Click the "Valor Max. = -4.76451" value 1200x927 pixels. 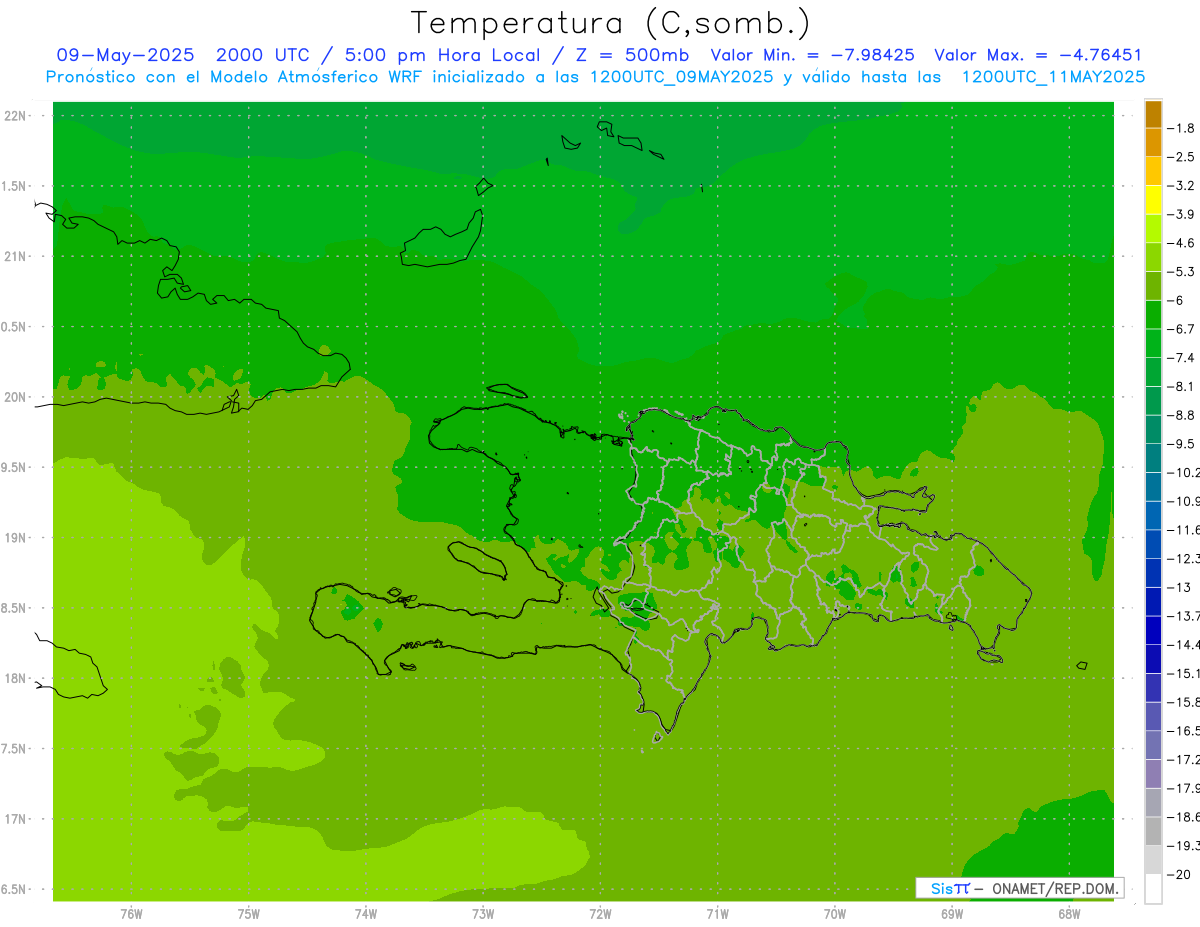[x=1038, y=55]
